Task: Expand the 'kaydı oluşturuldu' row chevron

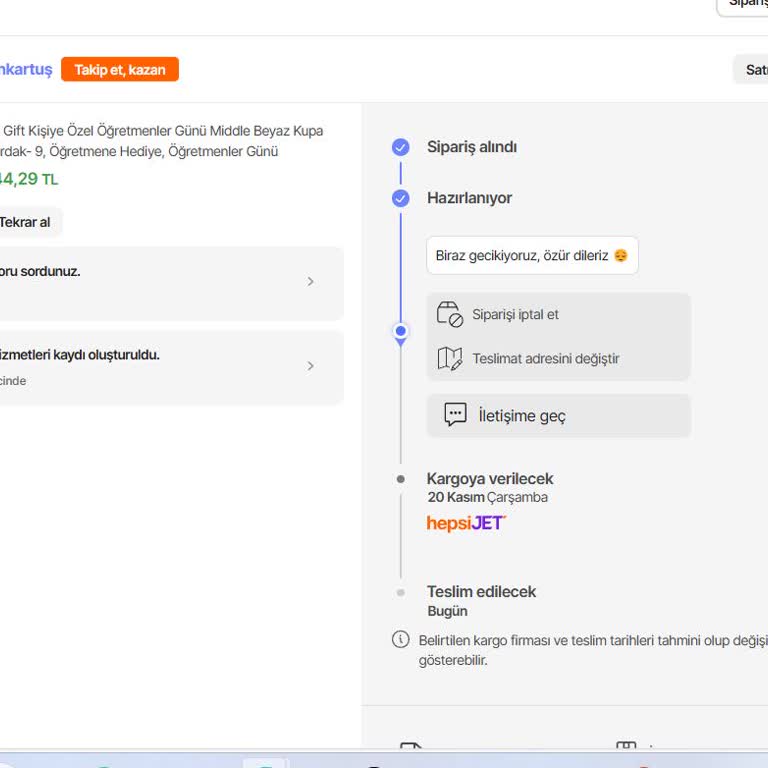Action: pyautogui.click(x=311, y=366)
